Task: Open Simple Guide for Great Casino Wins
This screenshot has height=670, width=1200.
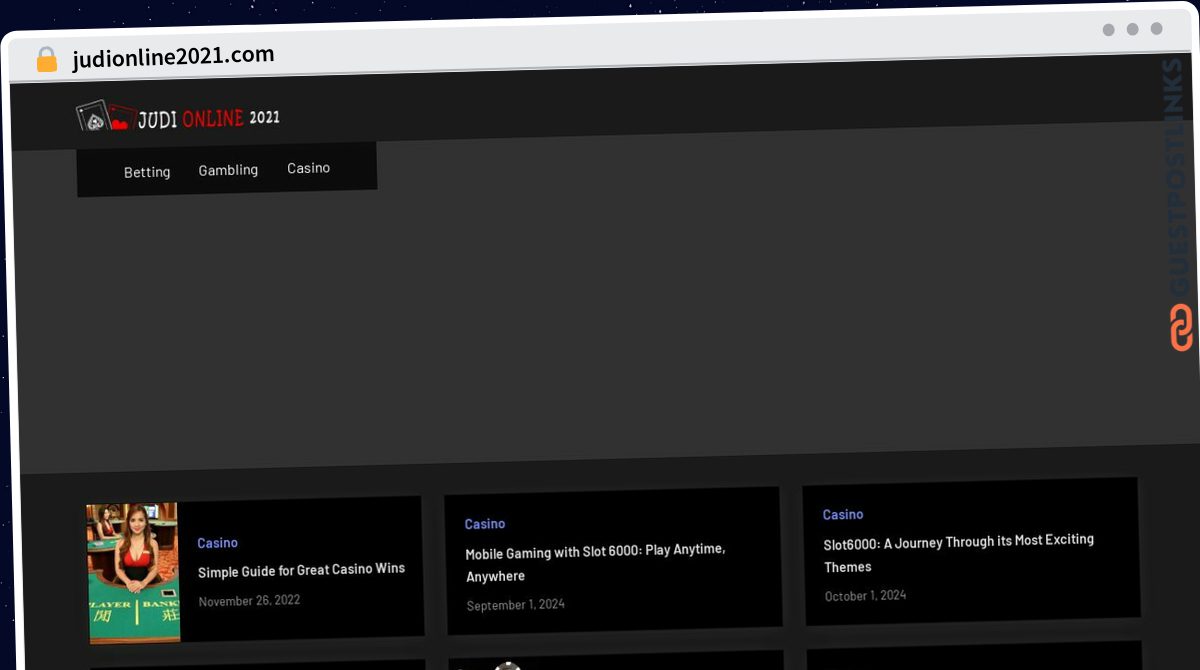Action: pos(301,570)
